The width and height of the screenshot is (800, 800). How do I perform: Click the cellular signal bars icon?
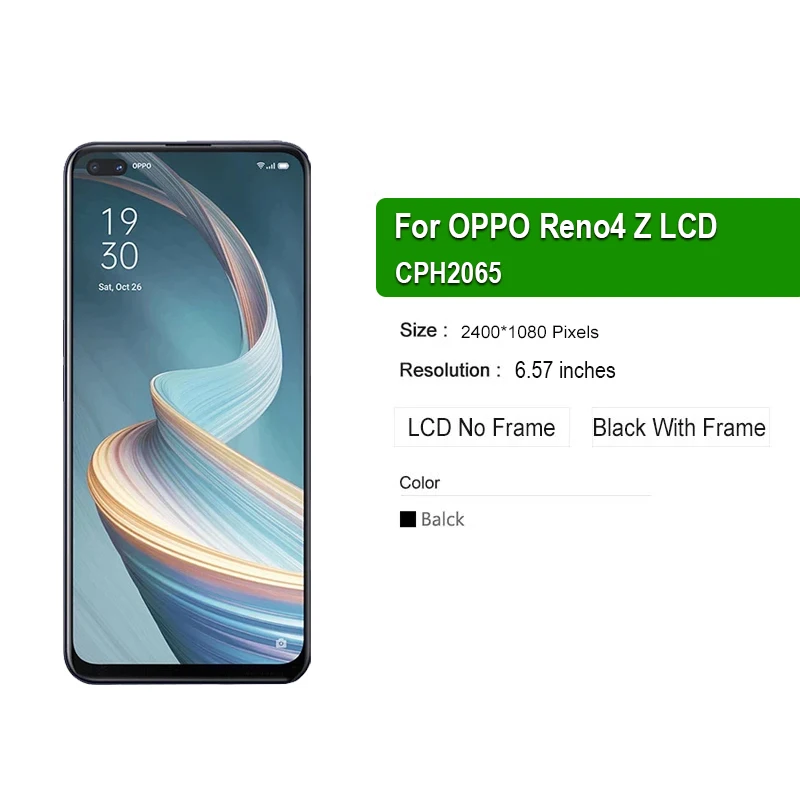coord(270,166)
